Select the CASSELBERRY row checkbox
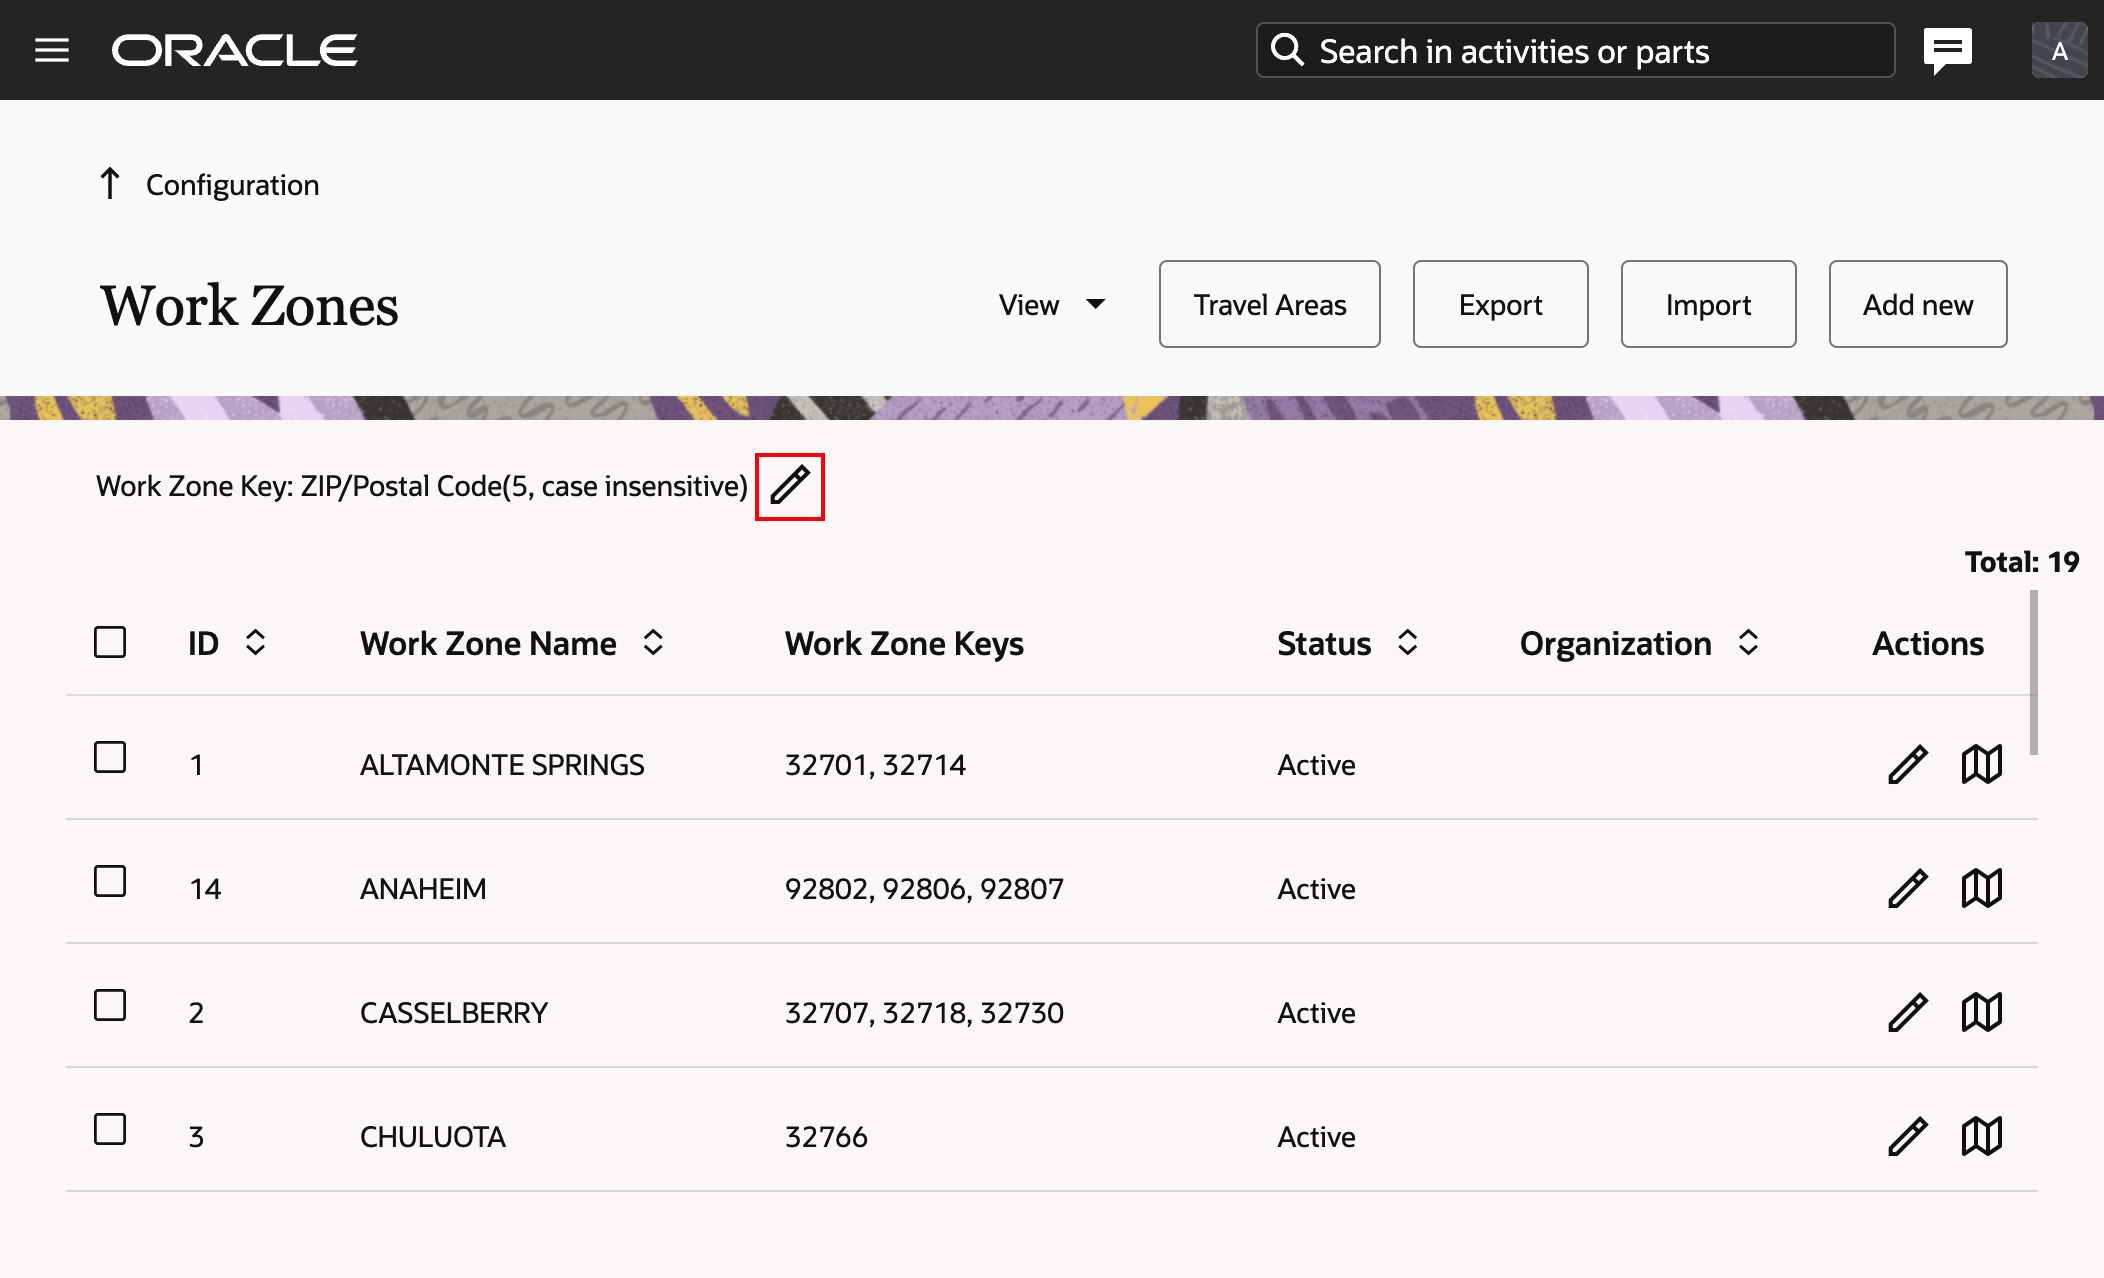Image resolution: width=2104 pixels, height=1278 pixels. (x=110, y=1005)
